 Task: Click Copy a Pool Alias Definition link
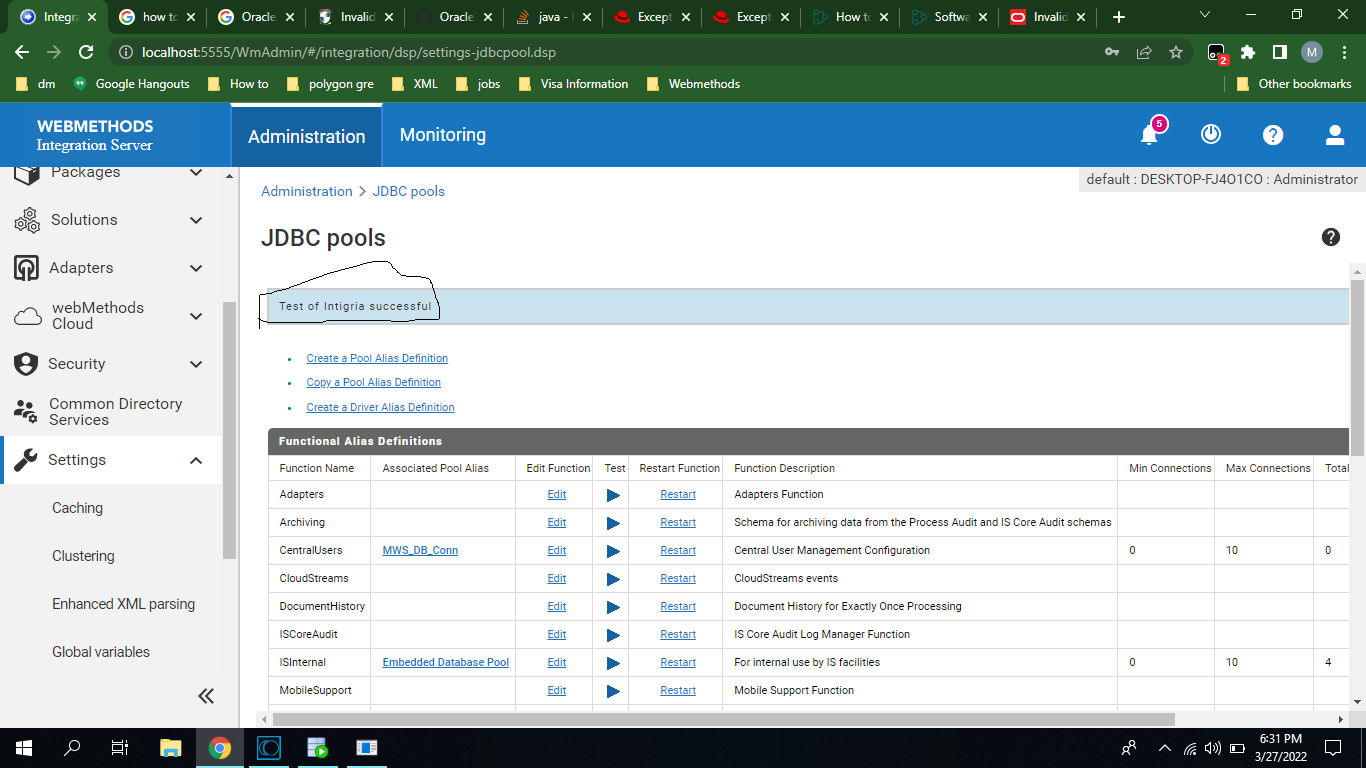click(373, 382)
